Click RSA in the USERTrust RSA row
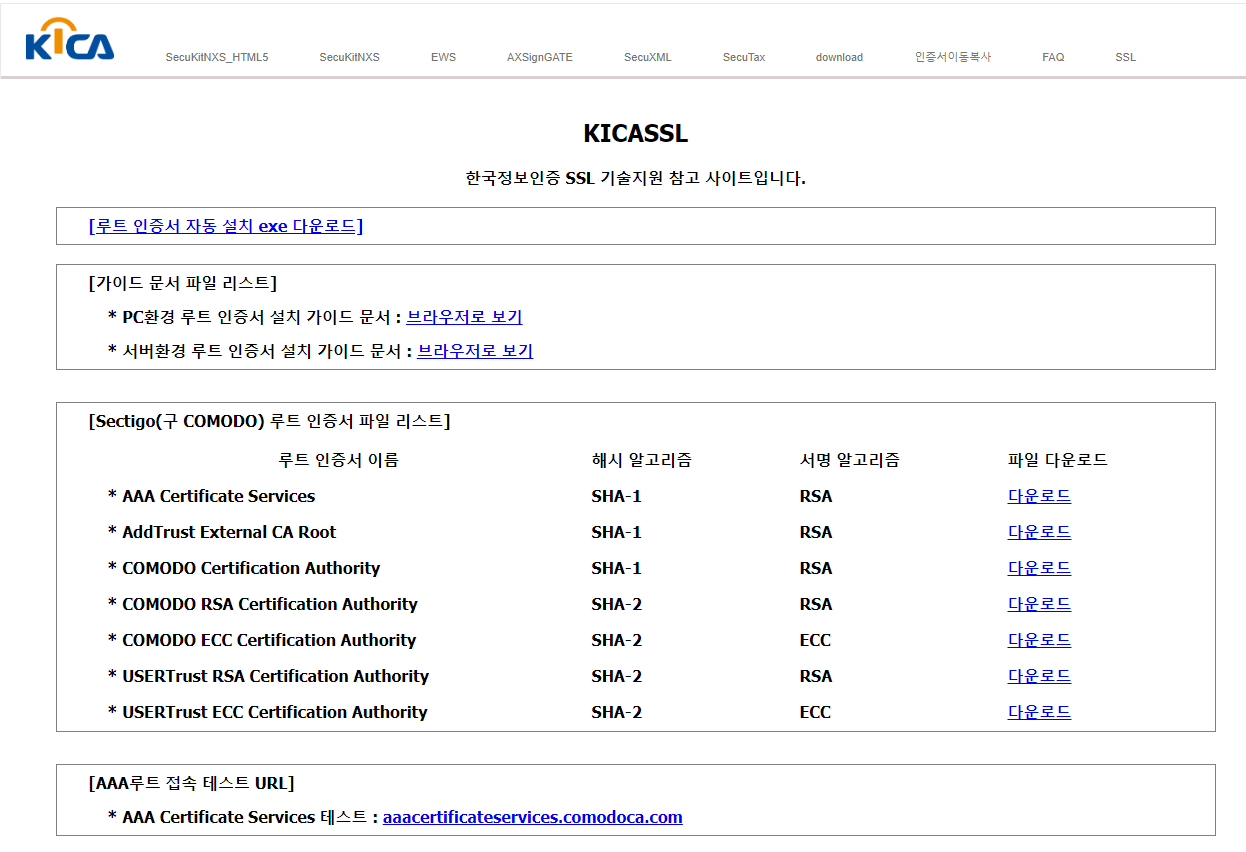1246x852 pixels. click(x=816, y=676)
